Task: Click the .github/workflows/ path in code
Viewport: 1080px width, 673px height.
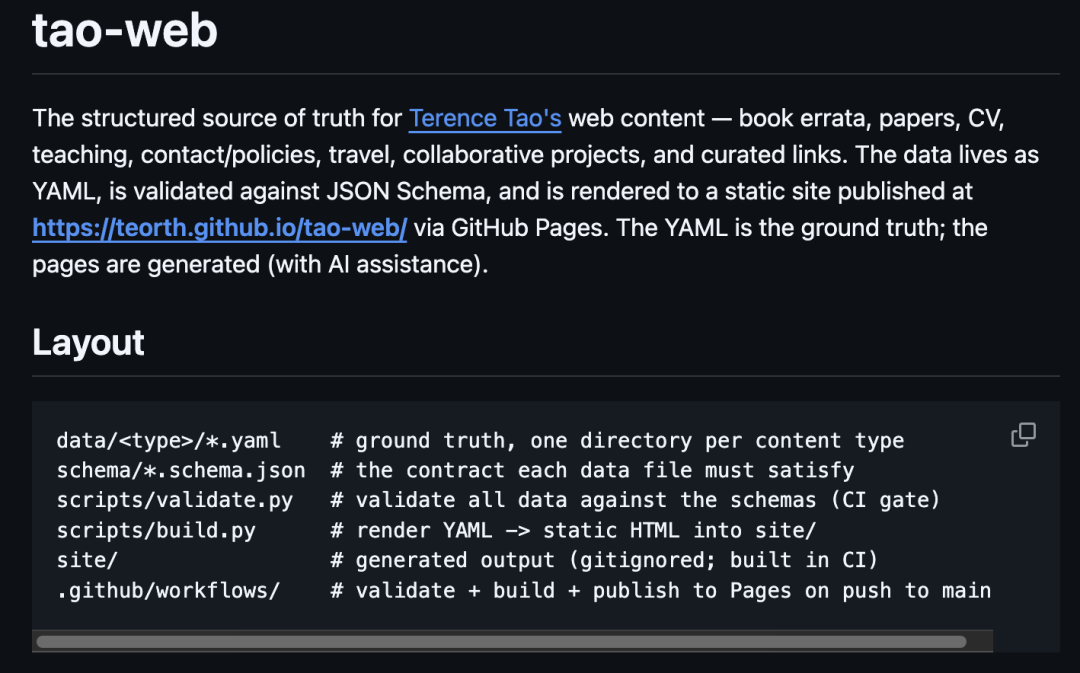Action: [x=168, y=590]
